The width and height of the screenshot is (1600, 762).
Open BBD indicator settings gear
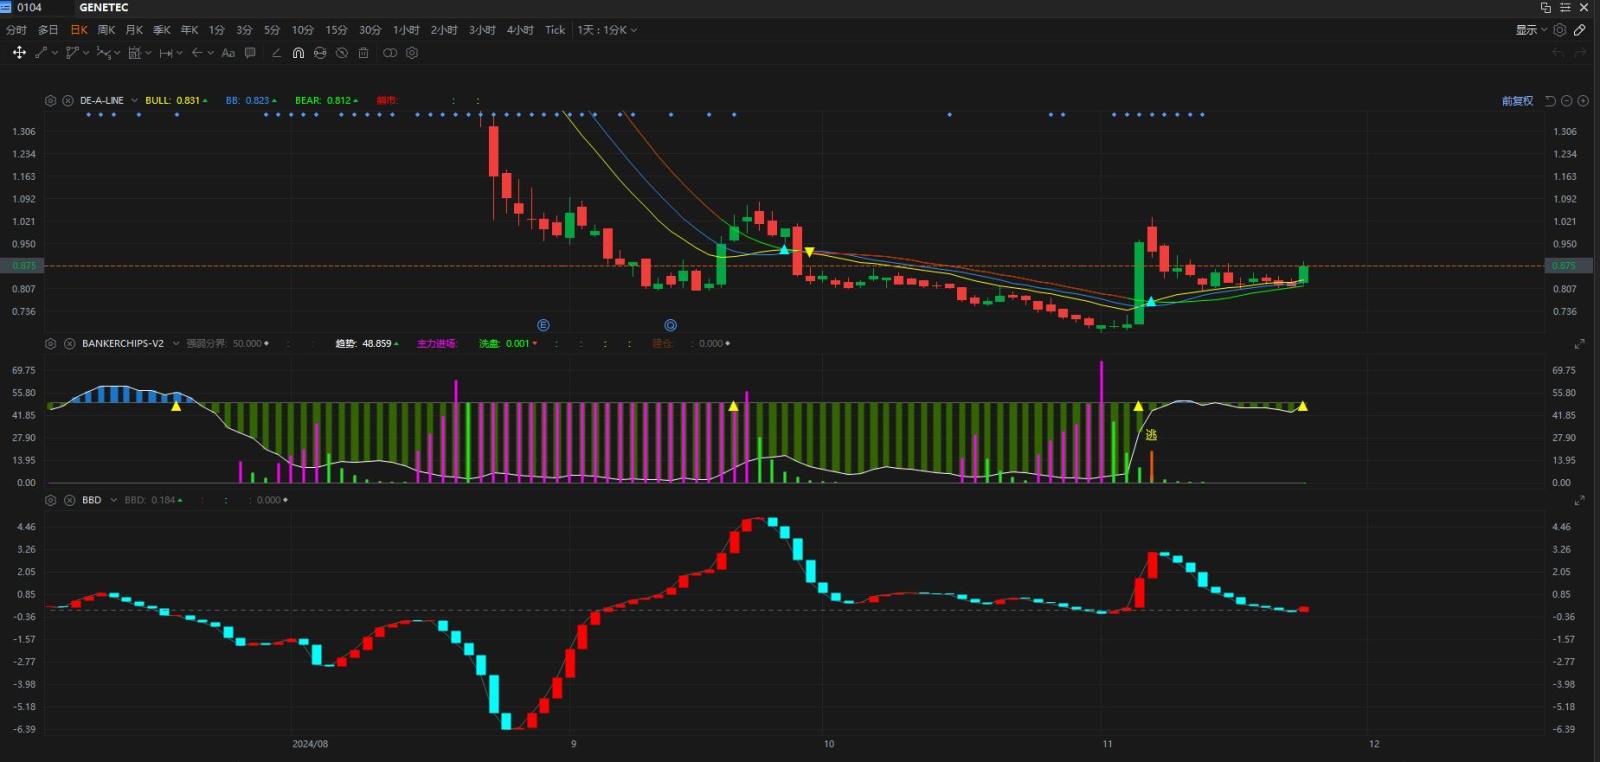[x=51, y=500]
